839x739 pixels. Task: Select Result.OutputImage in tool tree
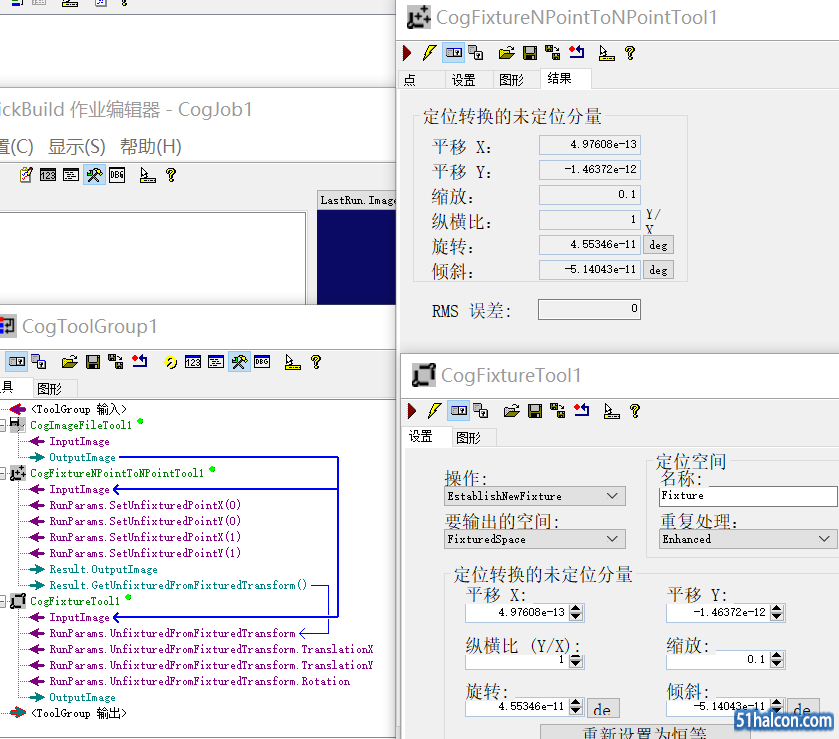103,569
